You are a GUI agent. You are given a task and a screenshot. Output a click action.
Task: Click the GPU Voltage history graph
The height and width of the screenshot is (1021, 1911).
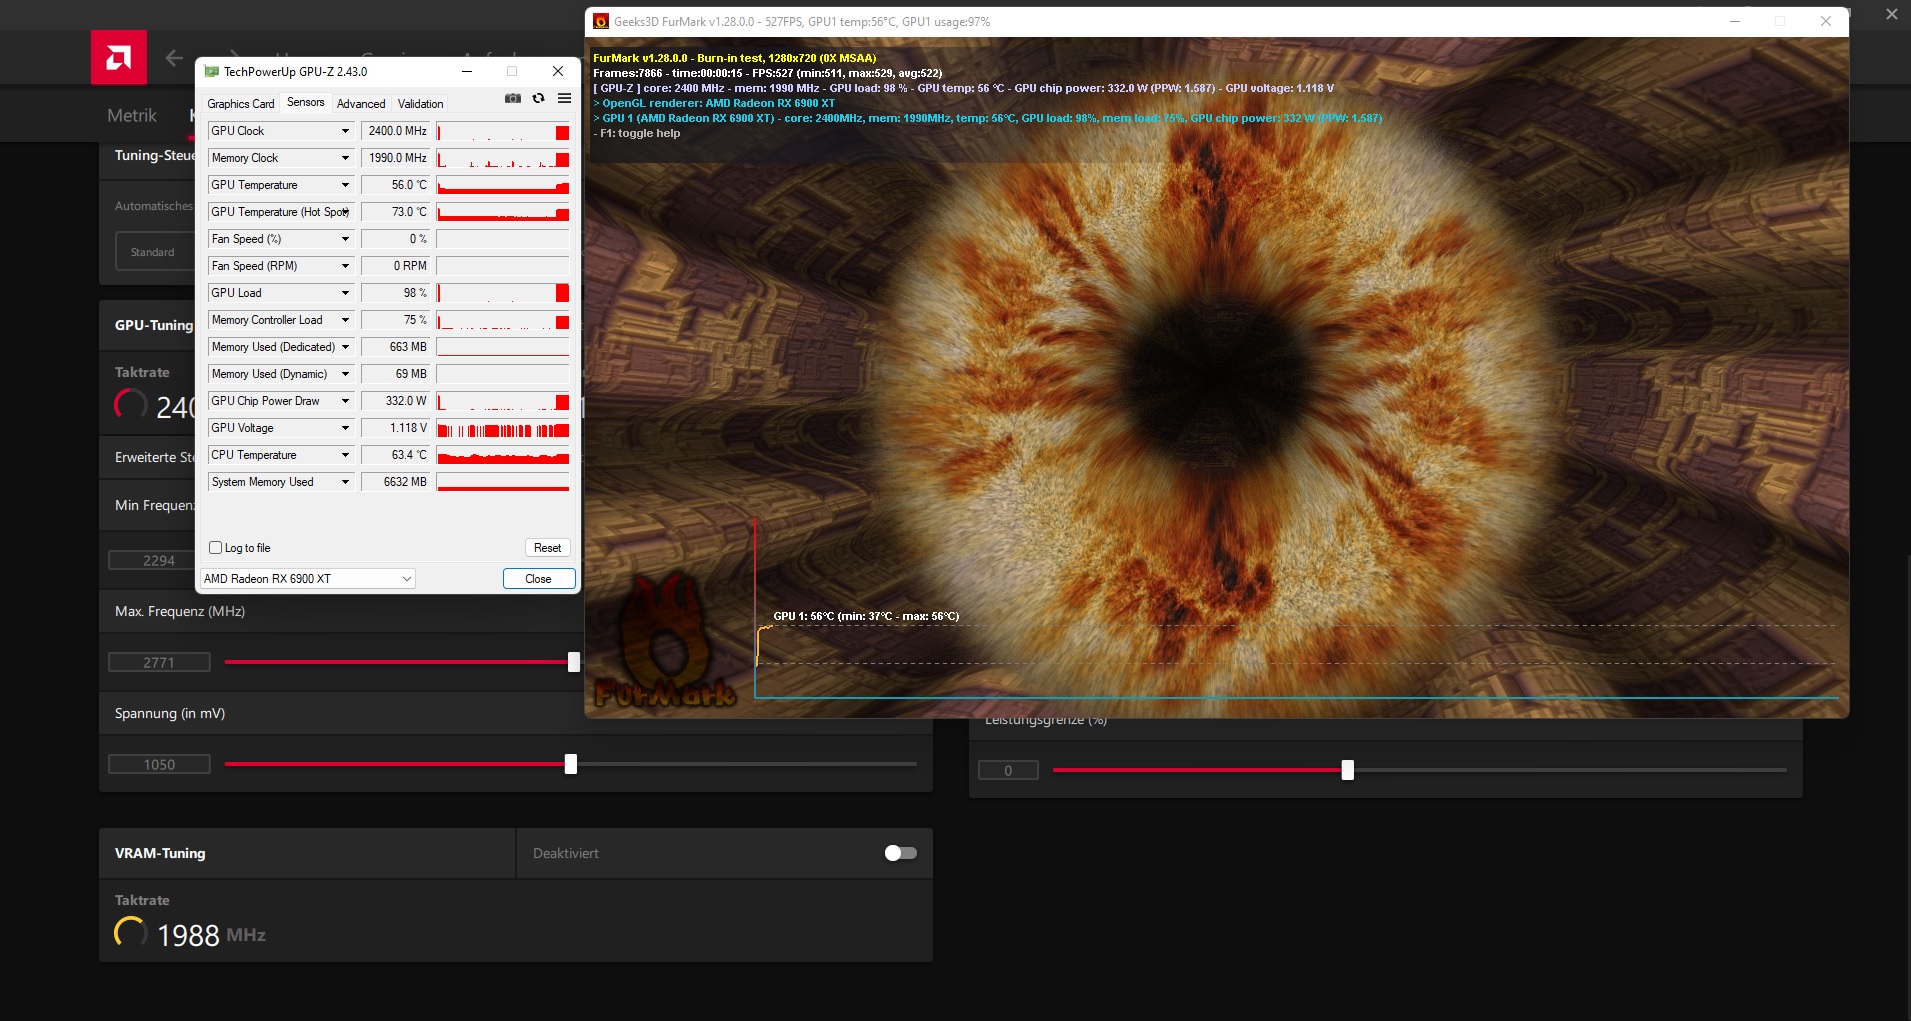pyautogui.click(x=503, y=429)
